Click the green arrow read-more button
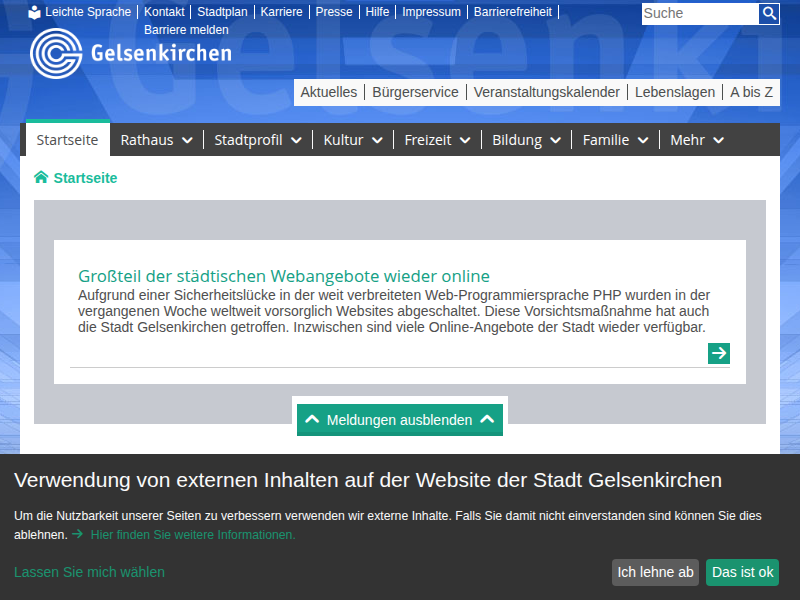This screenshot has width=800, height=600. click(719, 353)
